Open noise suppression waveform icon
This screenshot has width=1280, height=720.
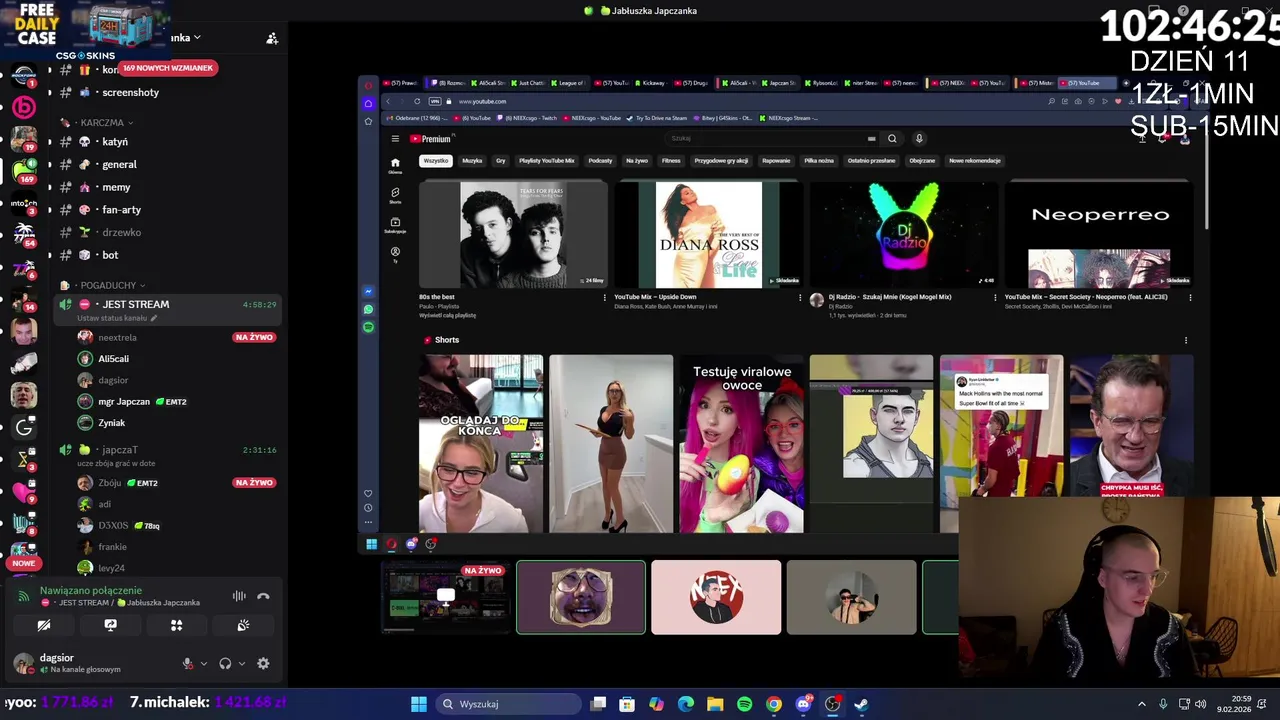point(239,596)
